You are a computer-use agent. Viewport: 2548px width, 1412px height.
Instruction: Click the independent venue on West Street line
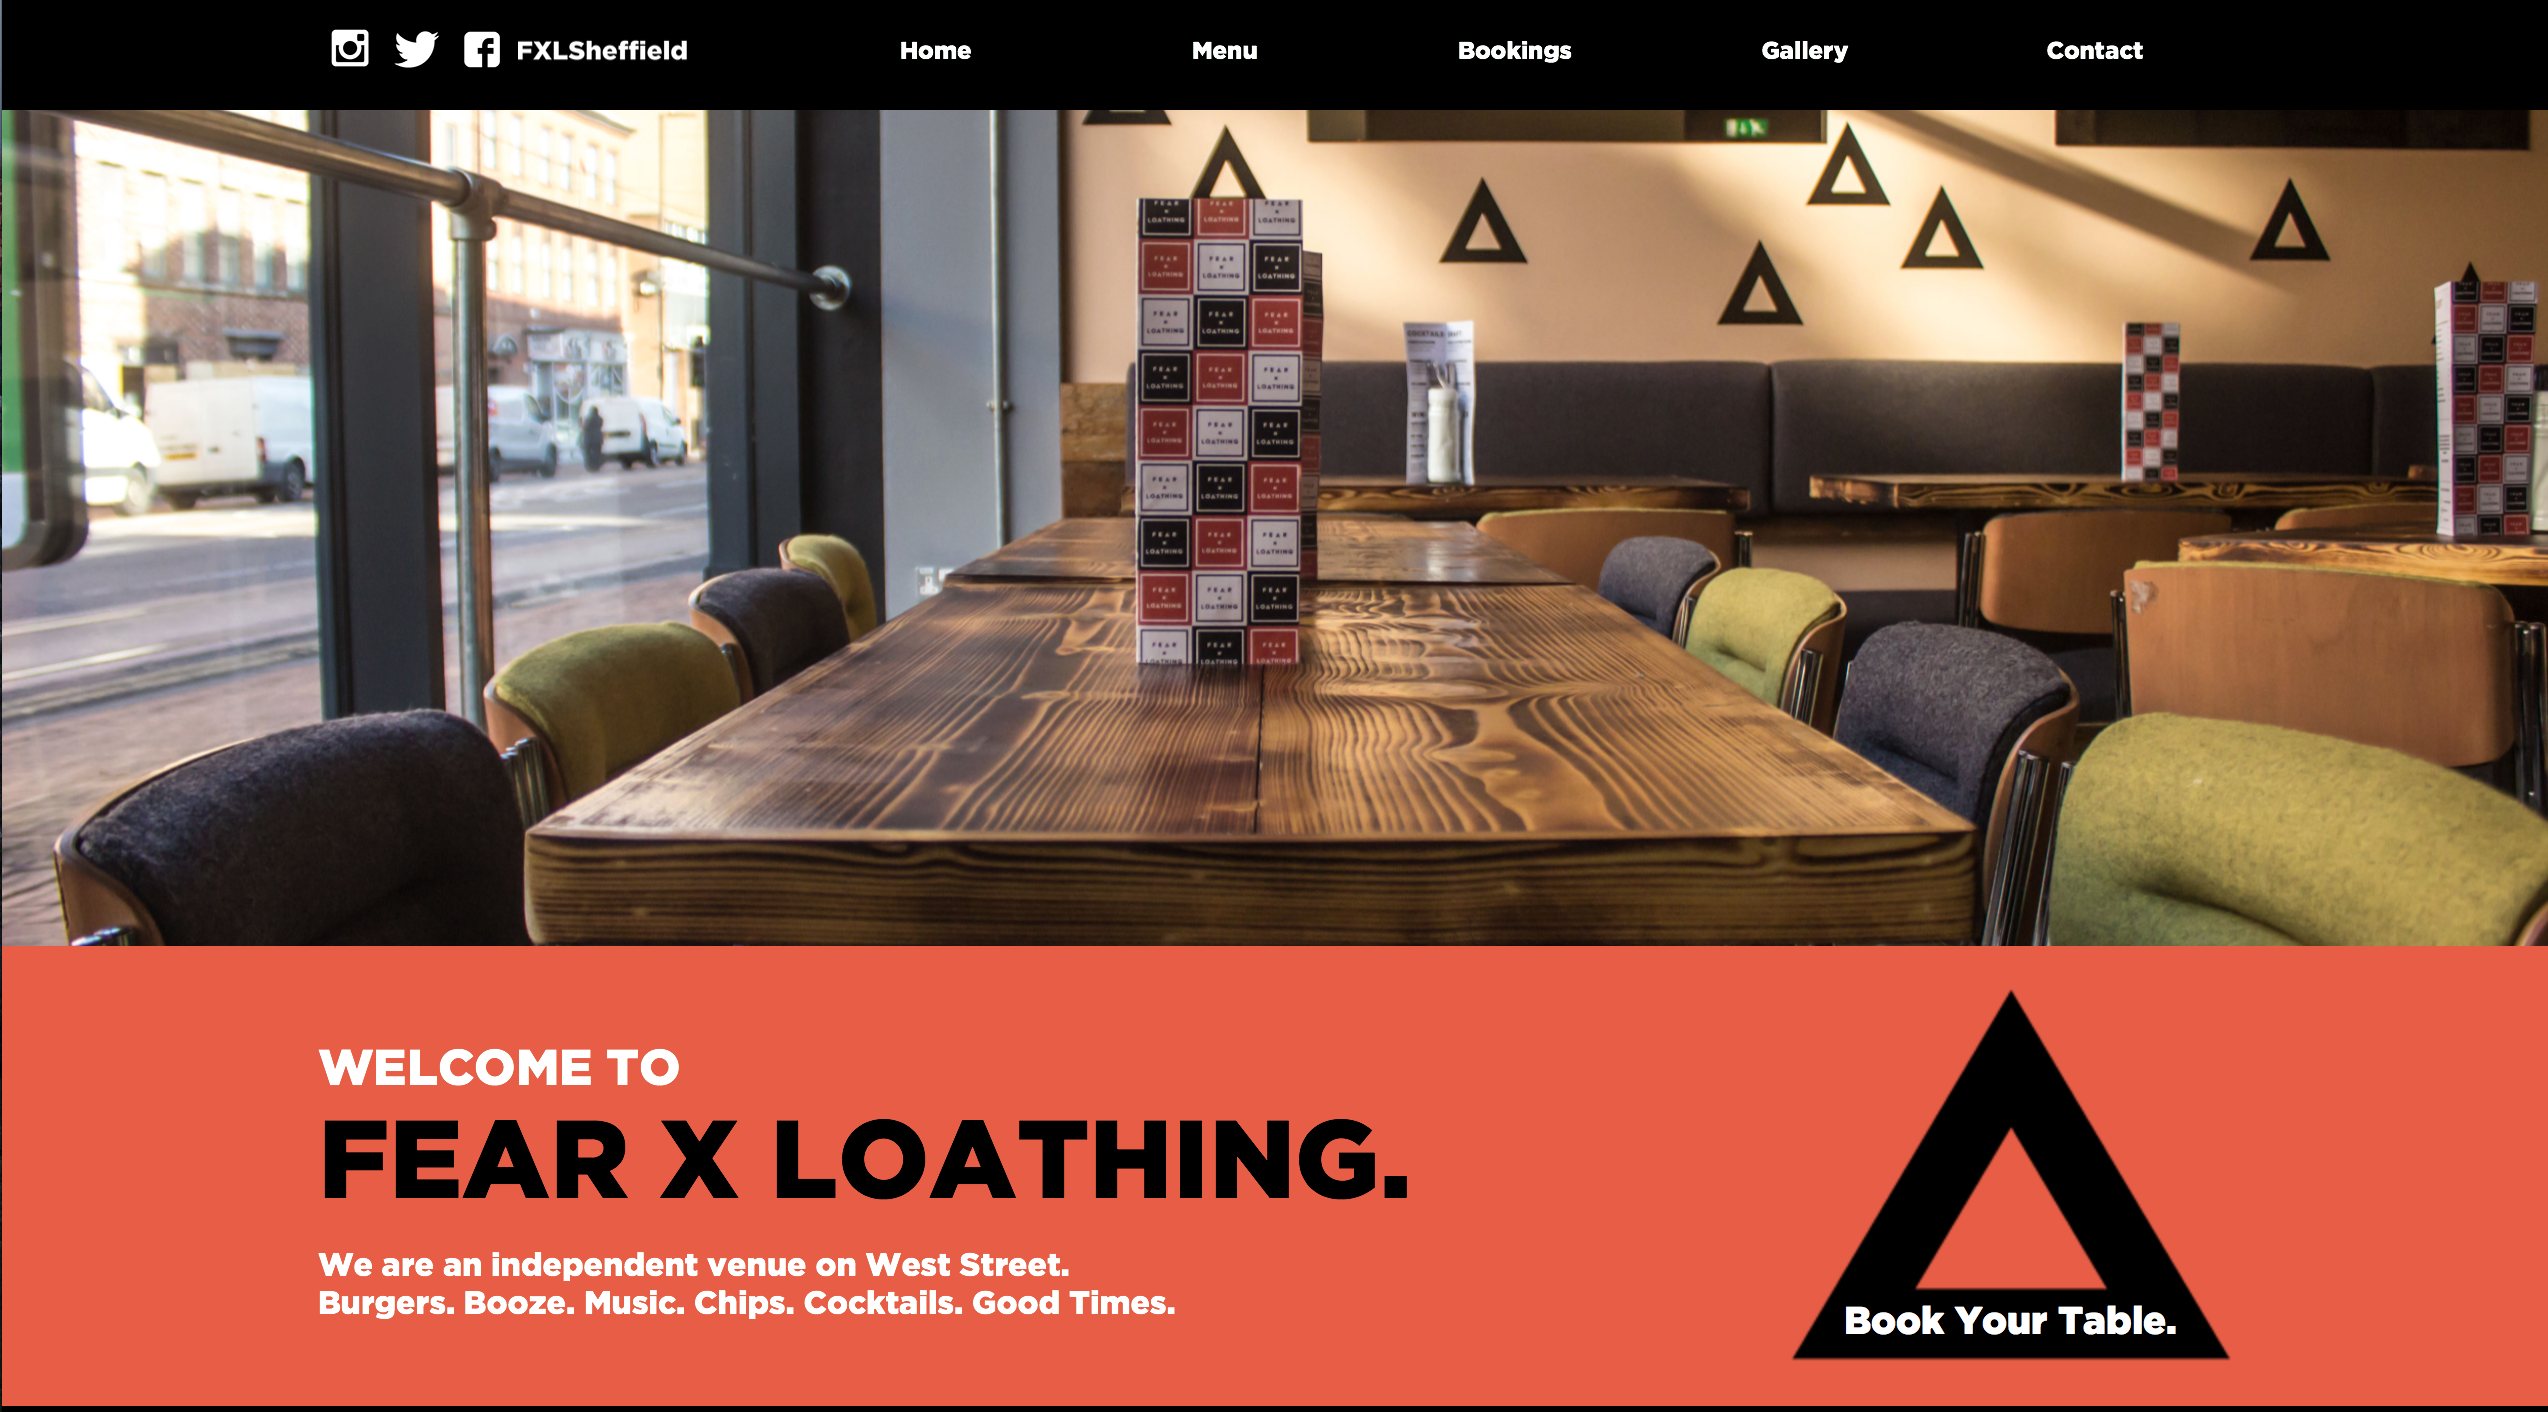(x=694, y=1265)
